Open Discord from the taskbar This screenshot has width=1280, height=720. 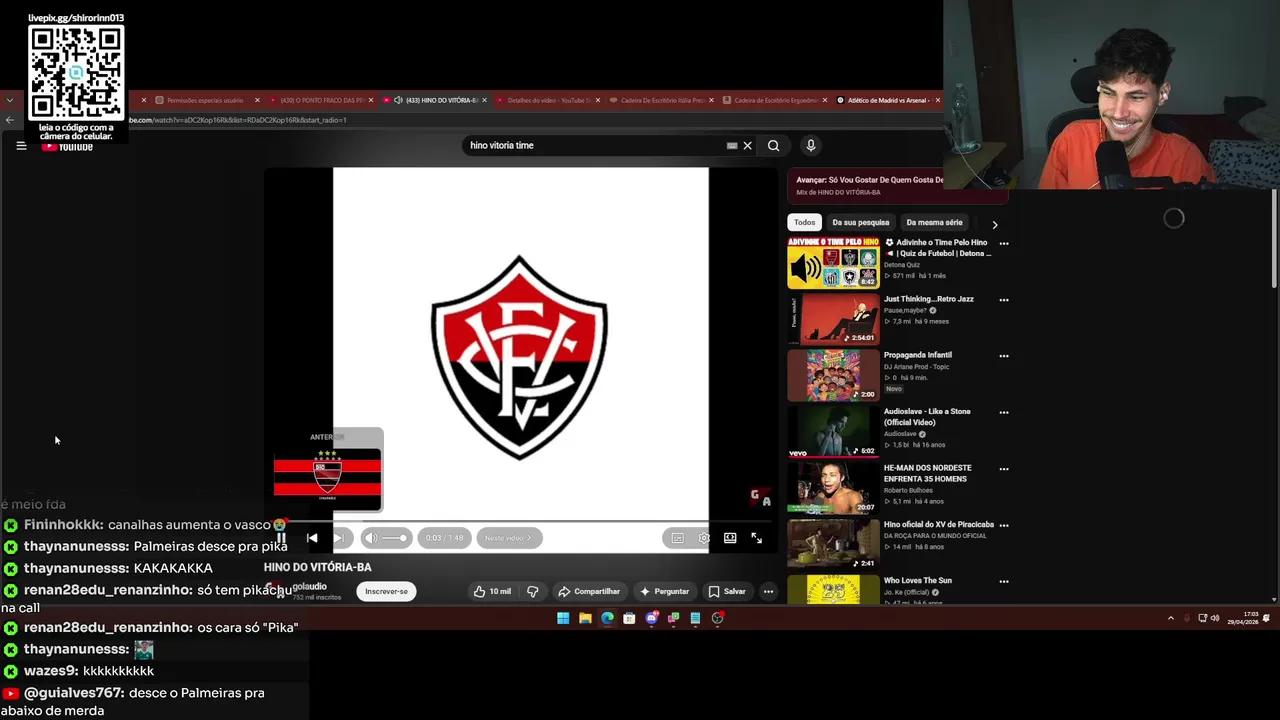651,618
